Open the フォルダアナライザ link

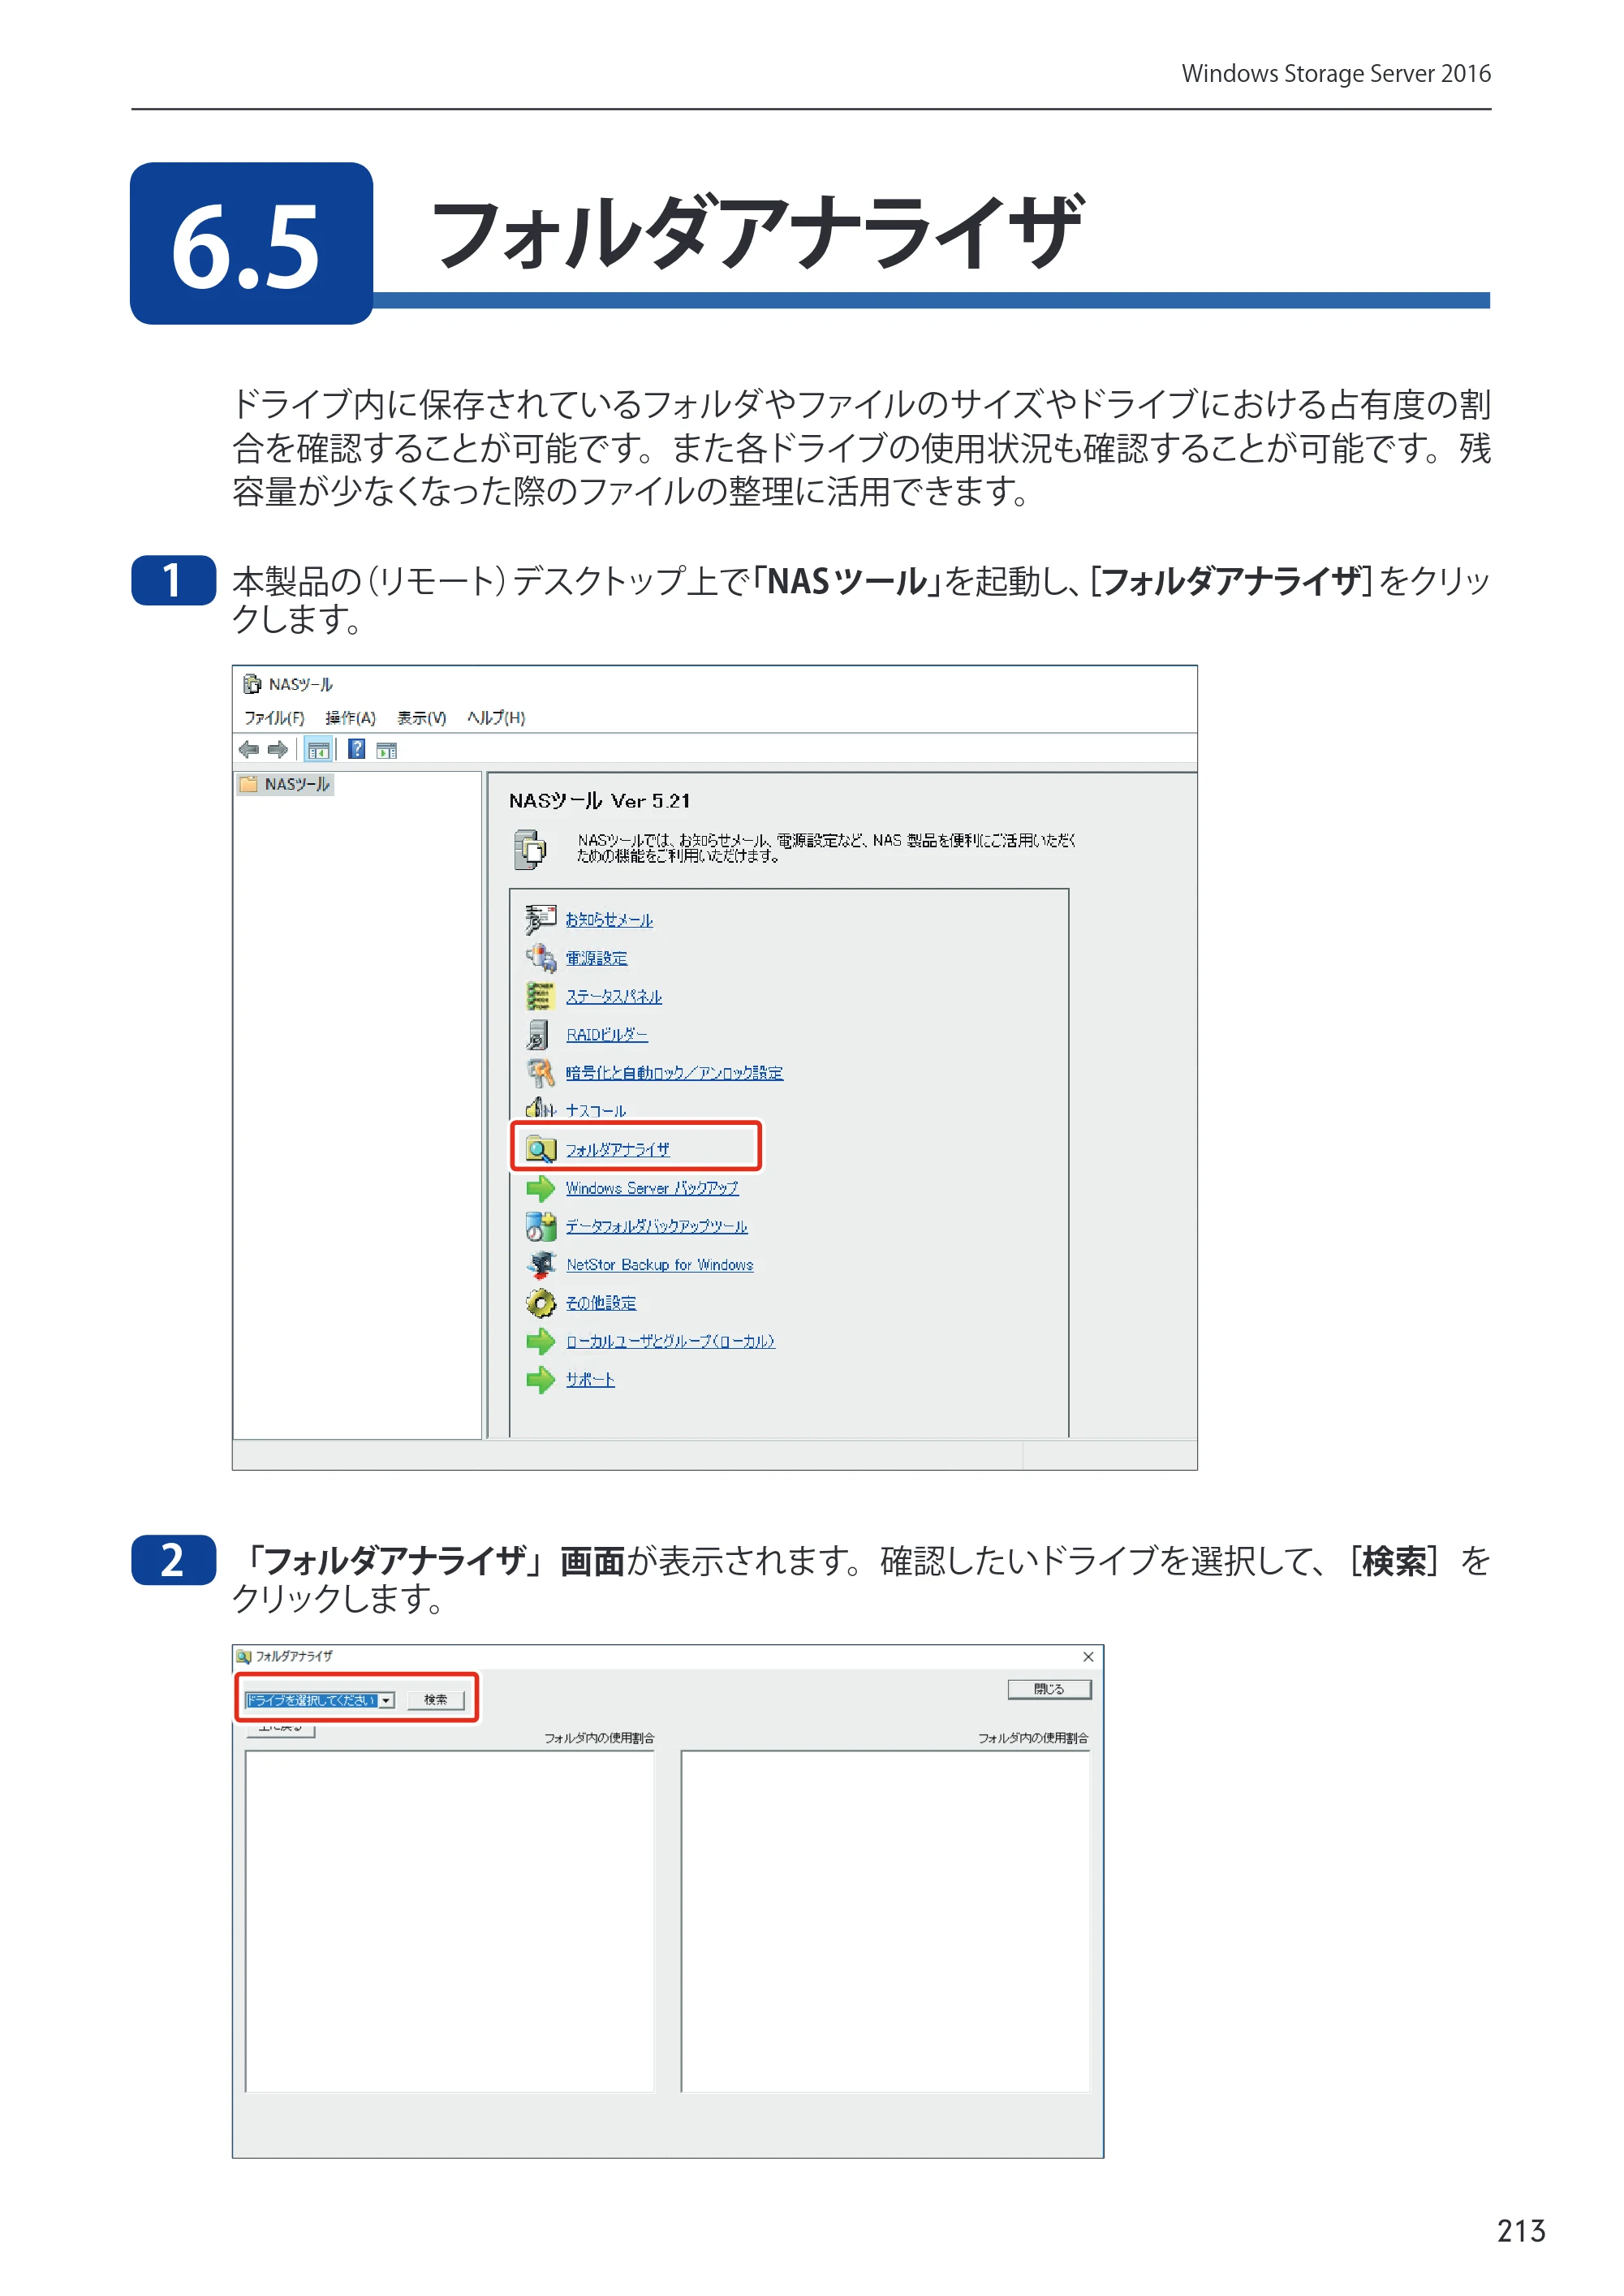pos(617,1149)
